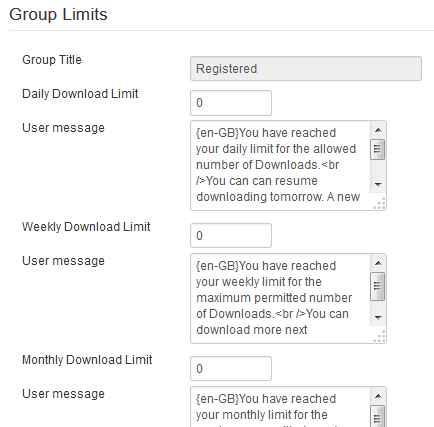The height and width of the screenshot is (427, 434).
Task: Click down arrow of daily message scrollbar
Action: (378, 184)
